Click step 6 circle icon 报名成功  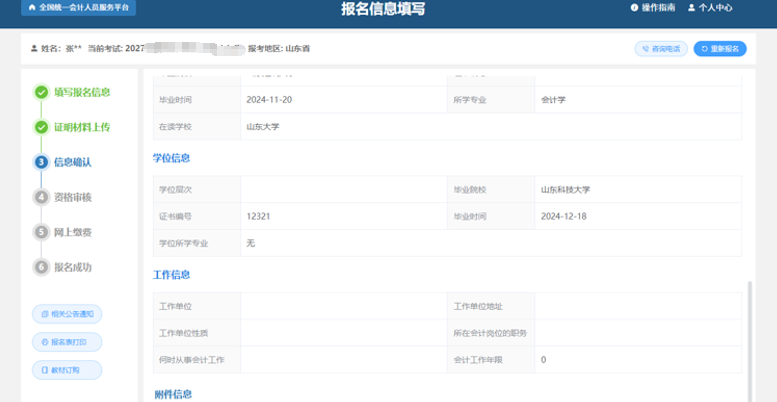point(41,267)
